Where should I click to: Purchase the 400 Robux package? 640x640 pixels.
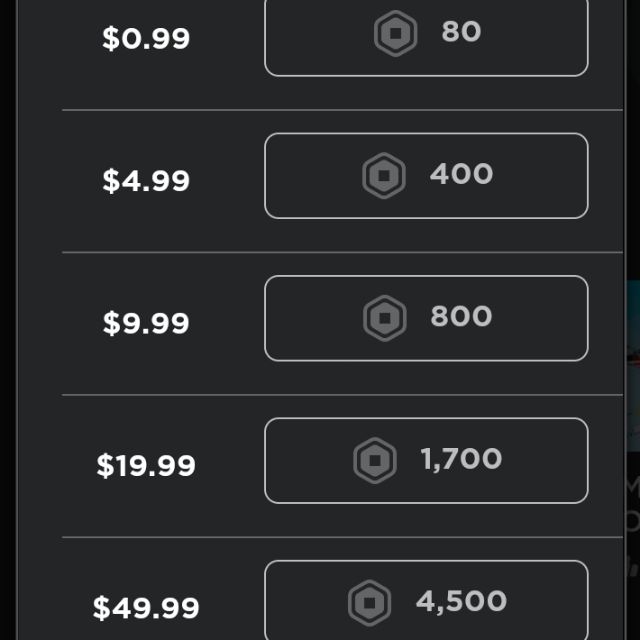[x=426, y=176]
